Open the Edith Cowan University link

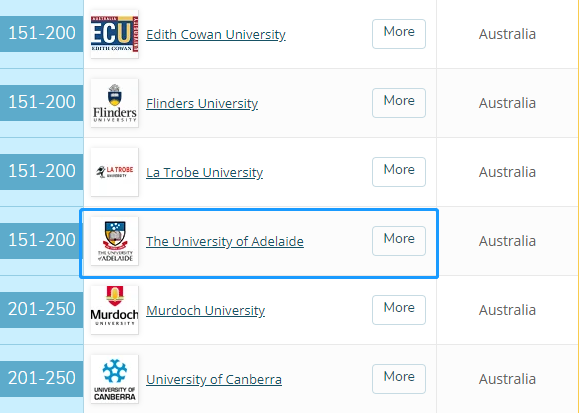(216, 34)
